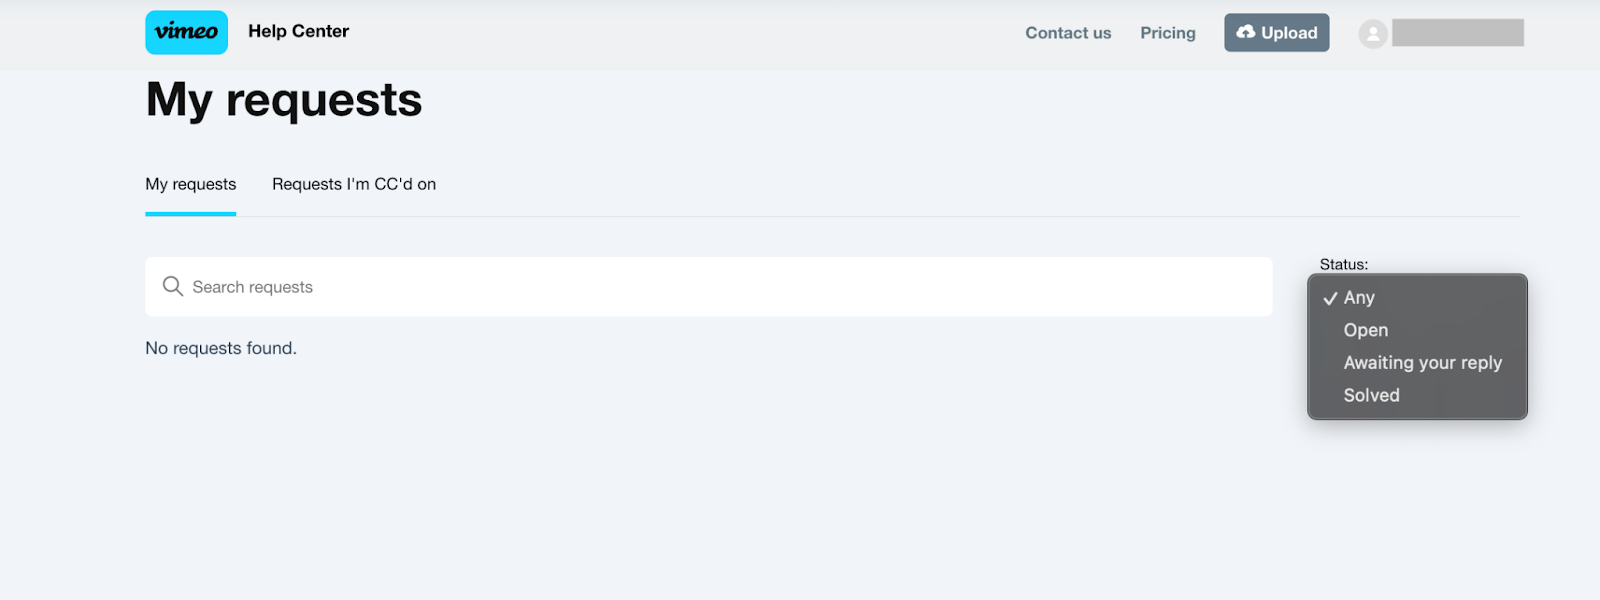Viewport: 1600px width, 600px height.
Task: Open the user avatar icon
Action: tap(1373, 34)
